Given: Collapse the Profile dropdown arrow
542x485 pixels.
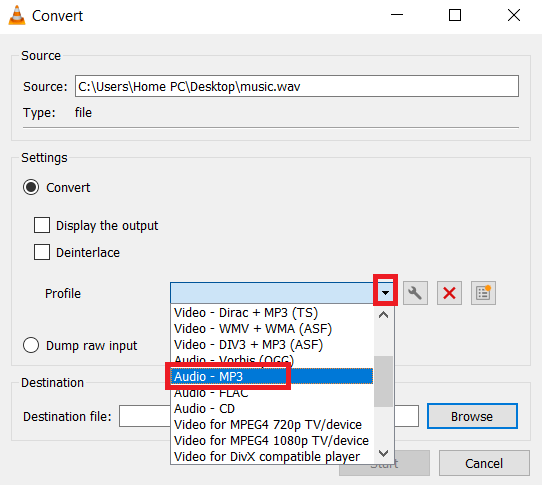Looking at the screenshot, I should (385, 293).
